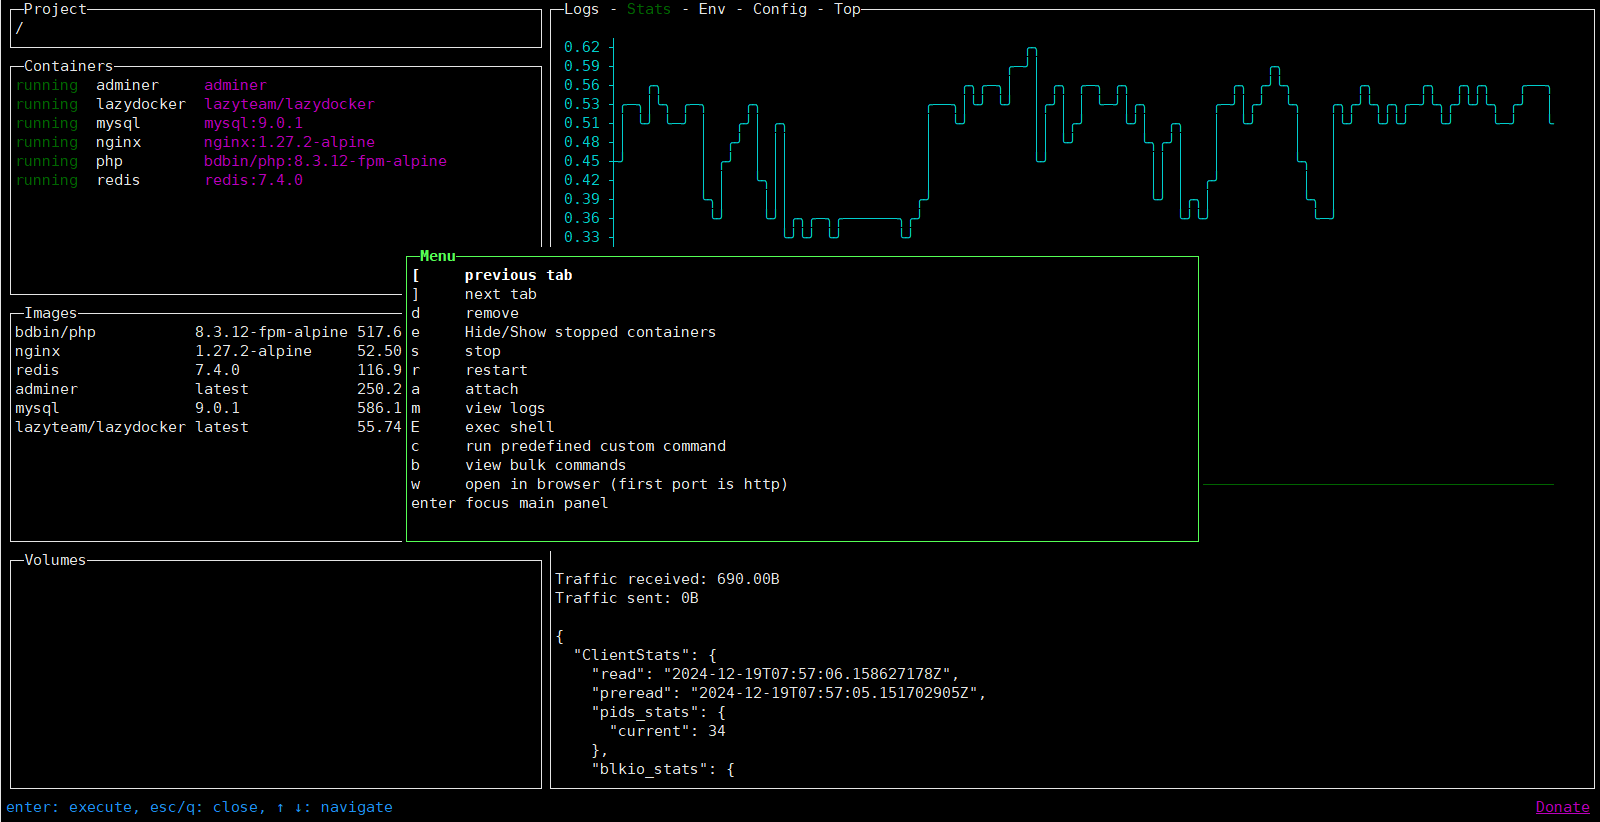Click the 0.33 graph axis label
This screenshot has width=1600, height=822.
(582, 237)
